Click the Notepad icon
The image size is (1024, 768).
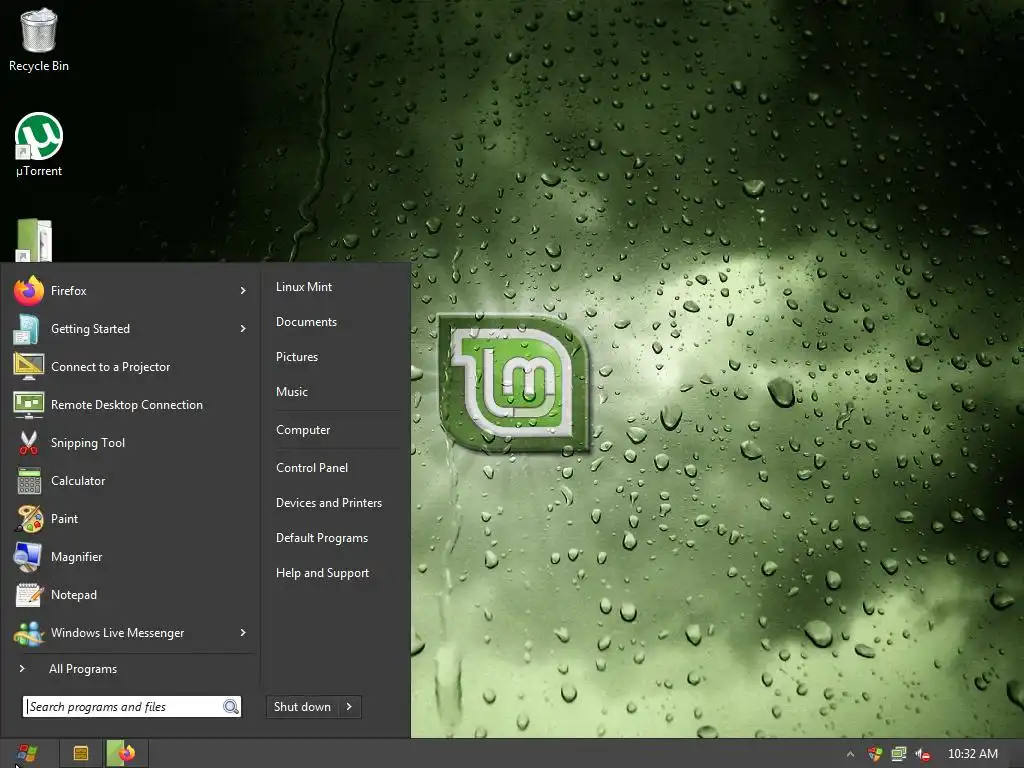[29, 594]
